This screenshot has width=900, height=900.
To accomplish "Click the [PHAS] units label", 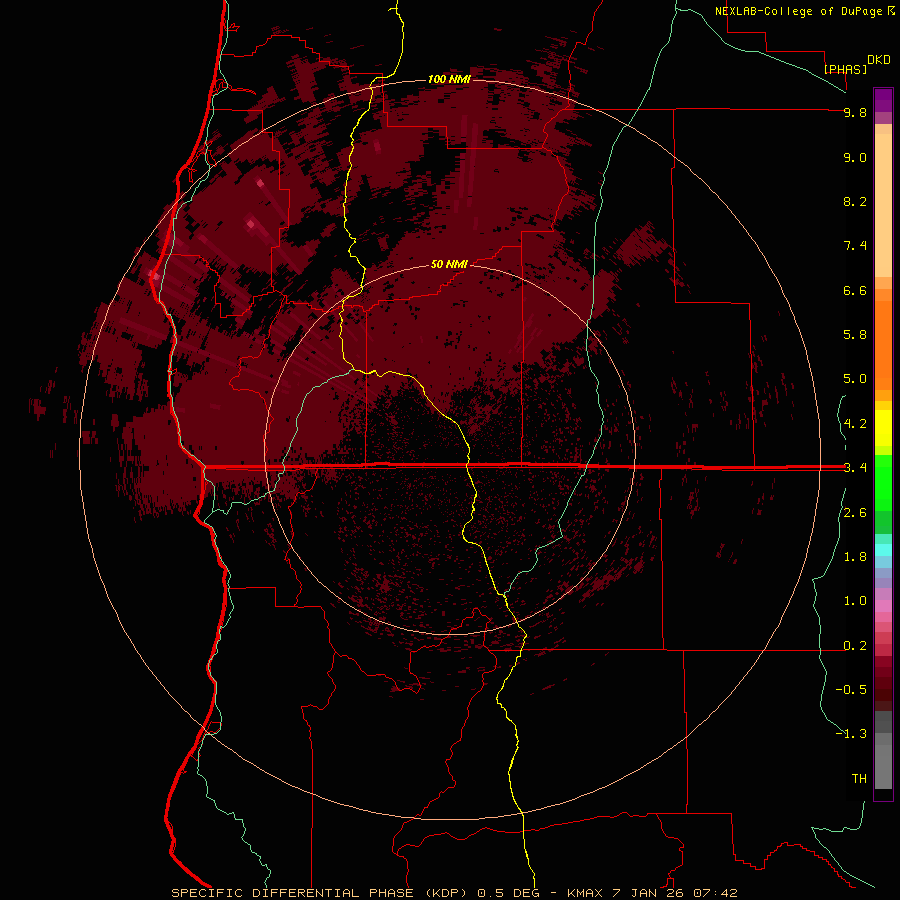I will tap(845, 69).
